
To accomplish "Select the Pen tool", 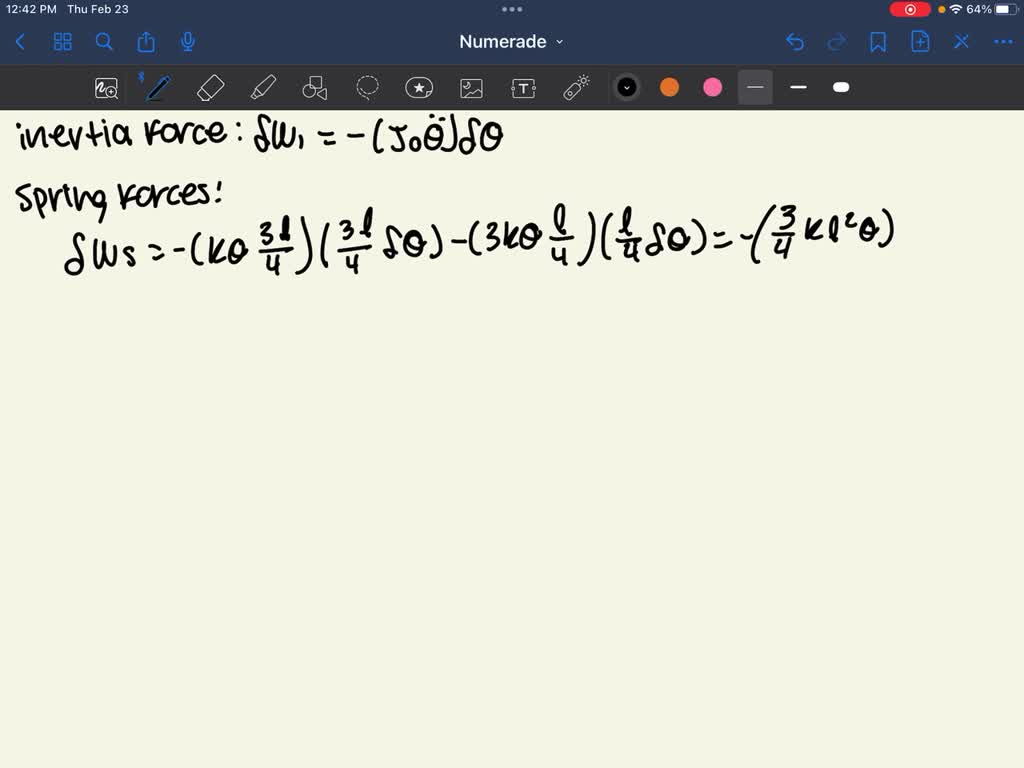I will click(x=156, y=87).
